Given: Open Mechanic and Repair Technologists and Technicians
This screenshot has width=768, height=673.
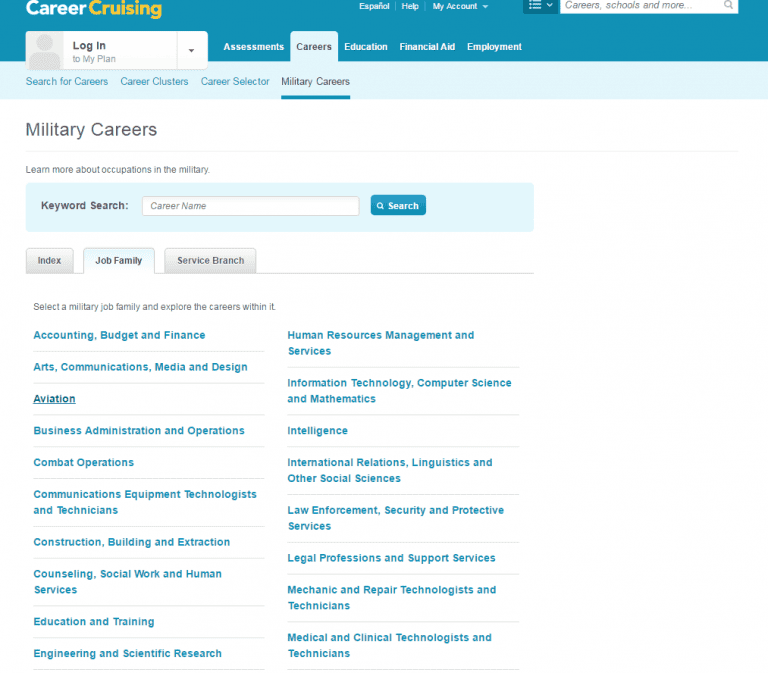Looking at the screenshot, I should pos(392,598).
